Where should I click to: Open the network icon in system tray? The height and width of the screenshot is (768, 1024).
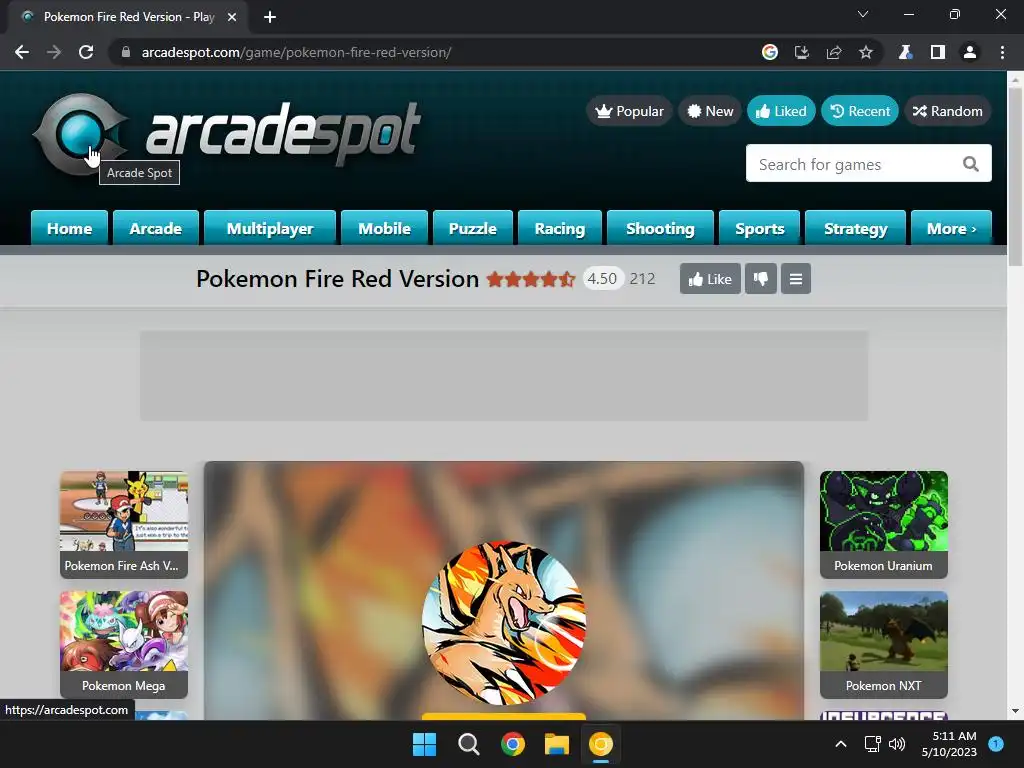point(872,744)
